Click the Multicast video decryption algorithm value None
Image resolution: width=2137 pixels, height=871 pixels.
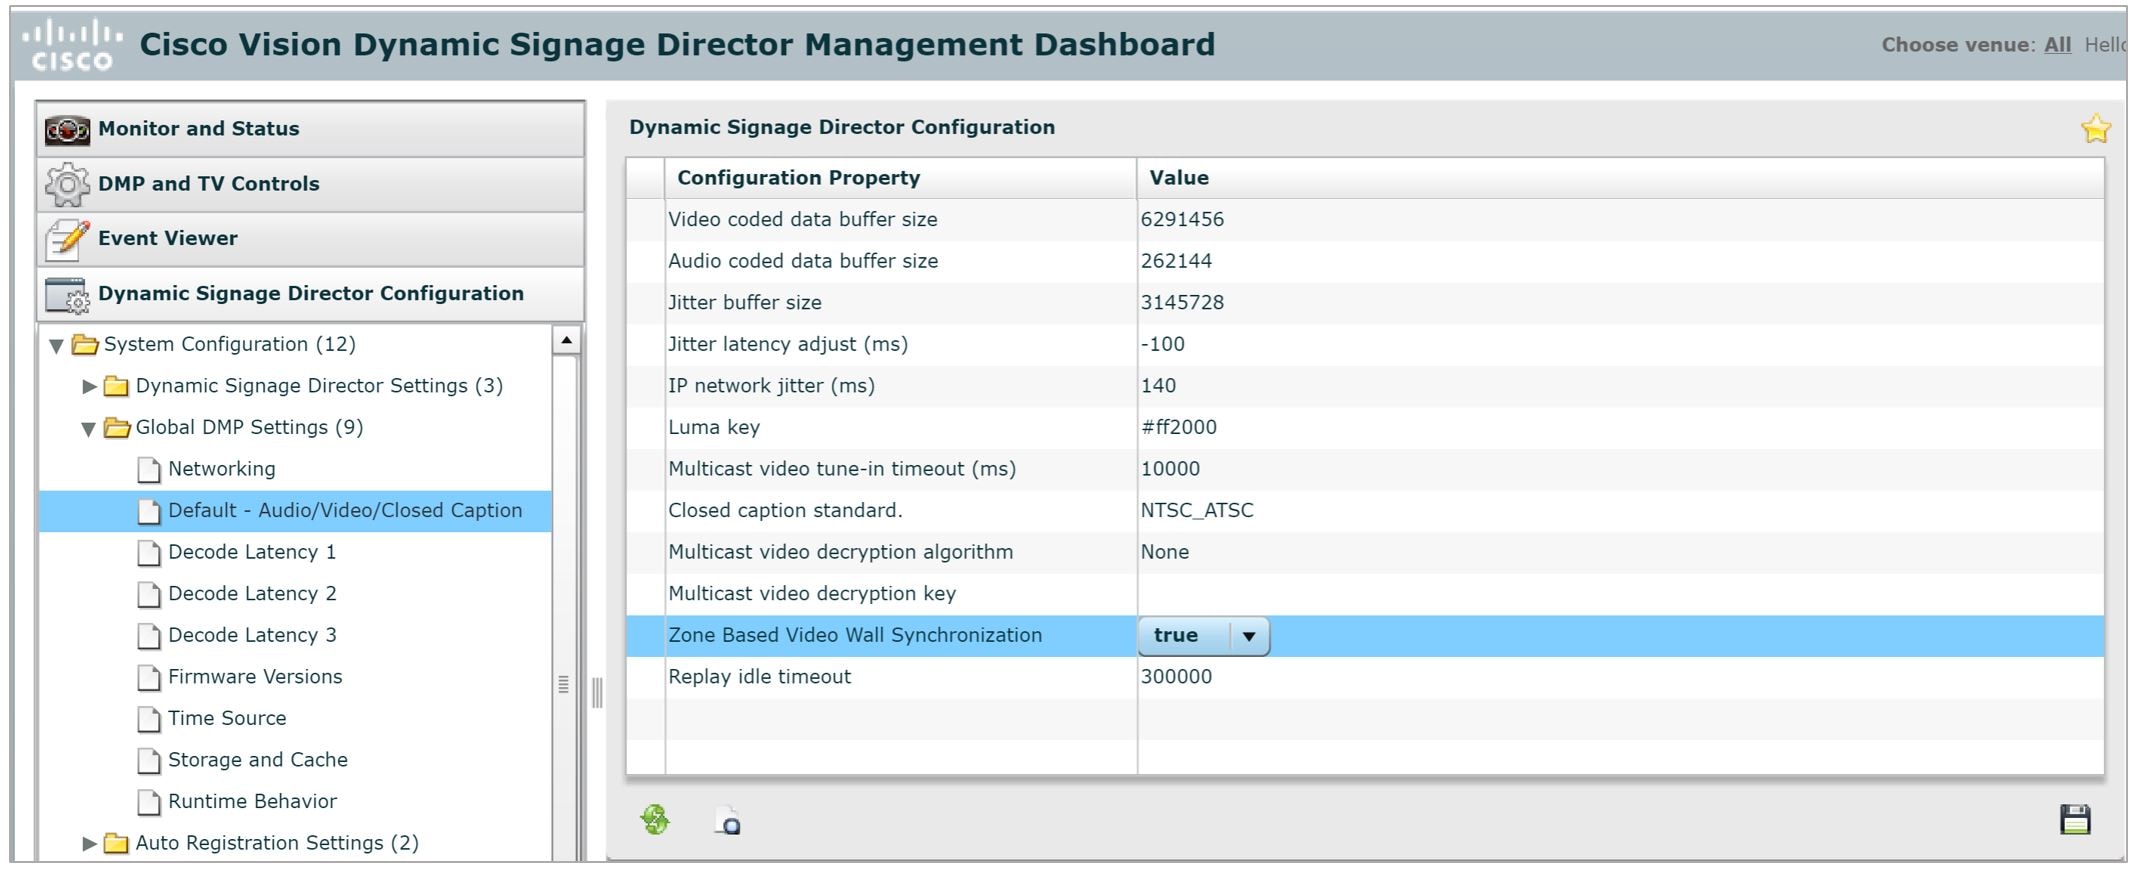pos(1165,552)
